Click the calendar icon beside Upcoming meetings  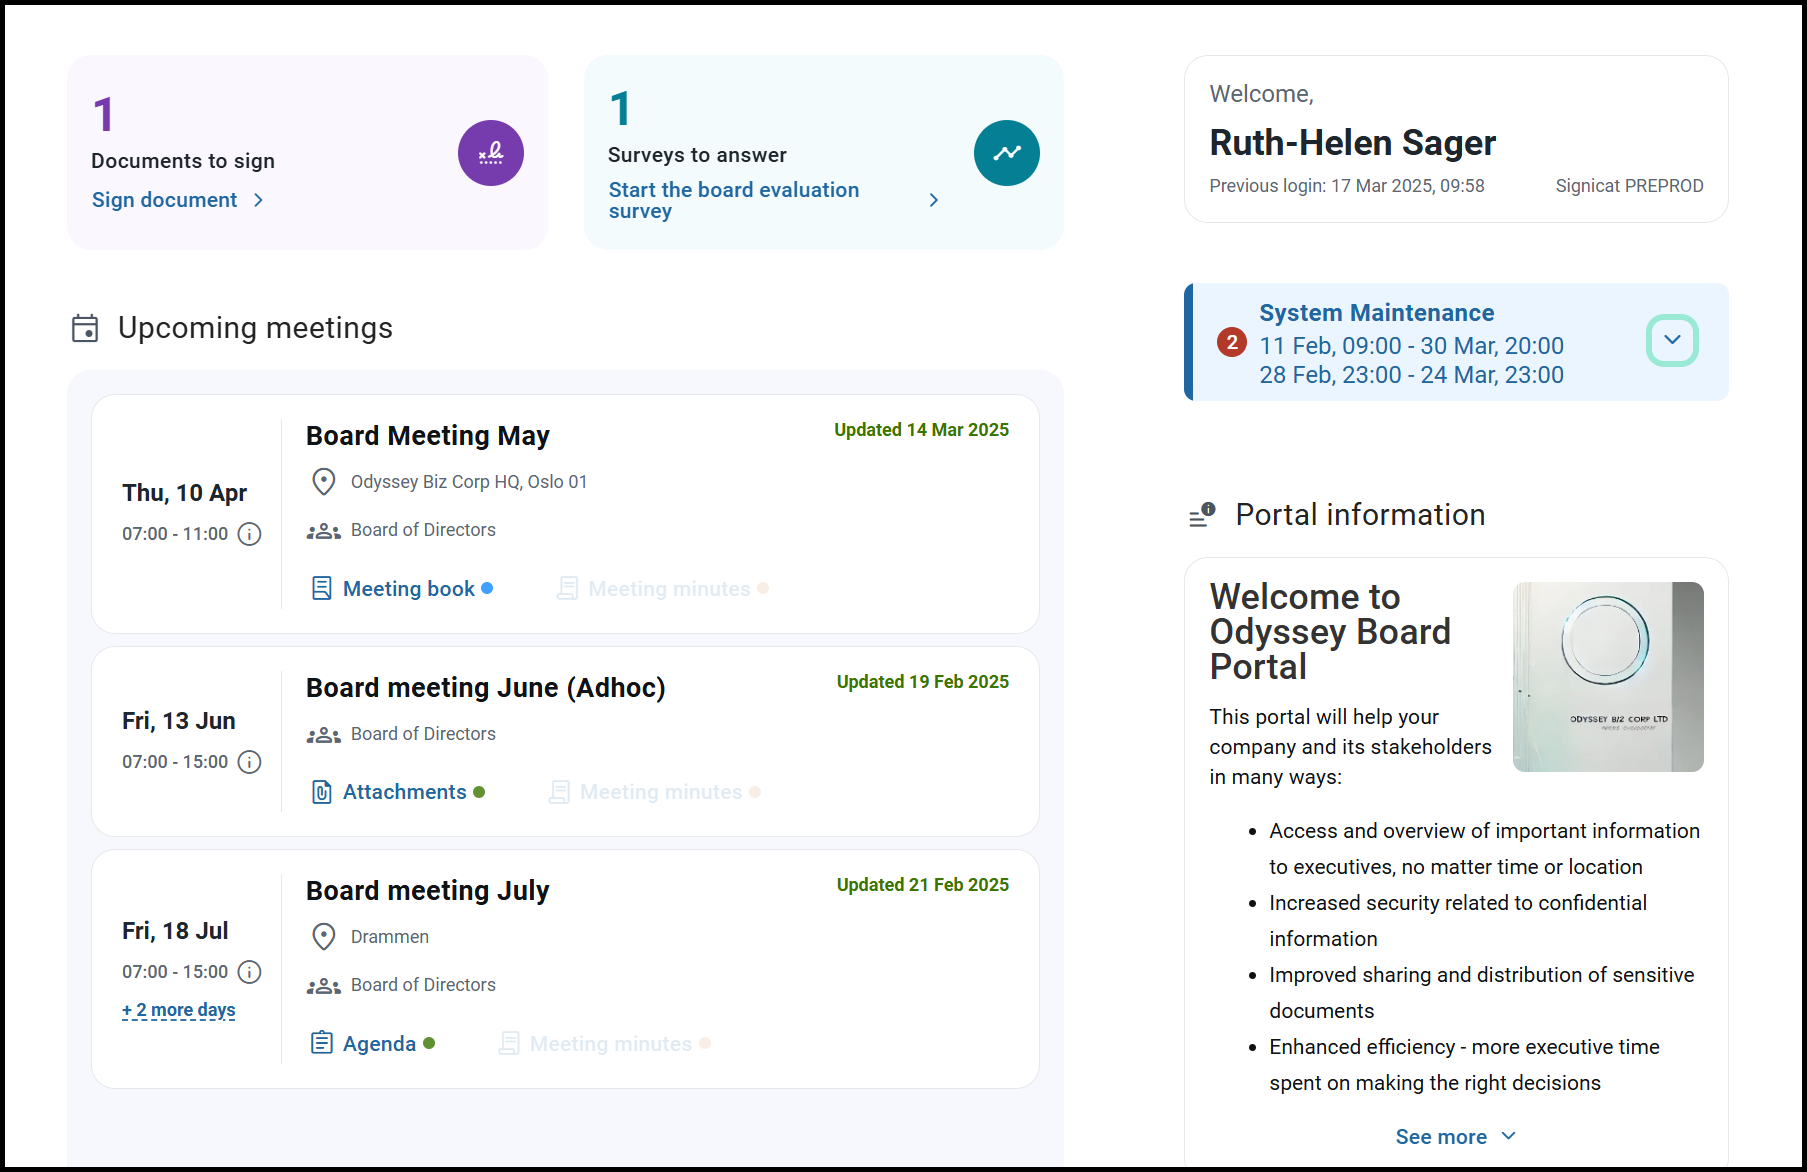coord(85,328)
